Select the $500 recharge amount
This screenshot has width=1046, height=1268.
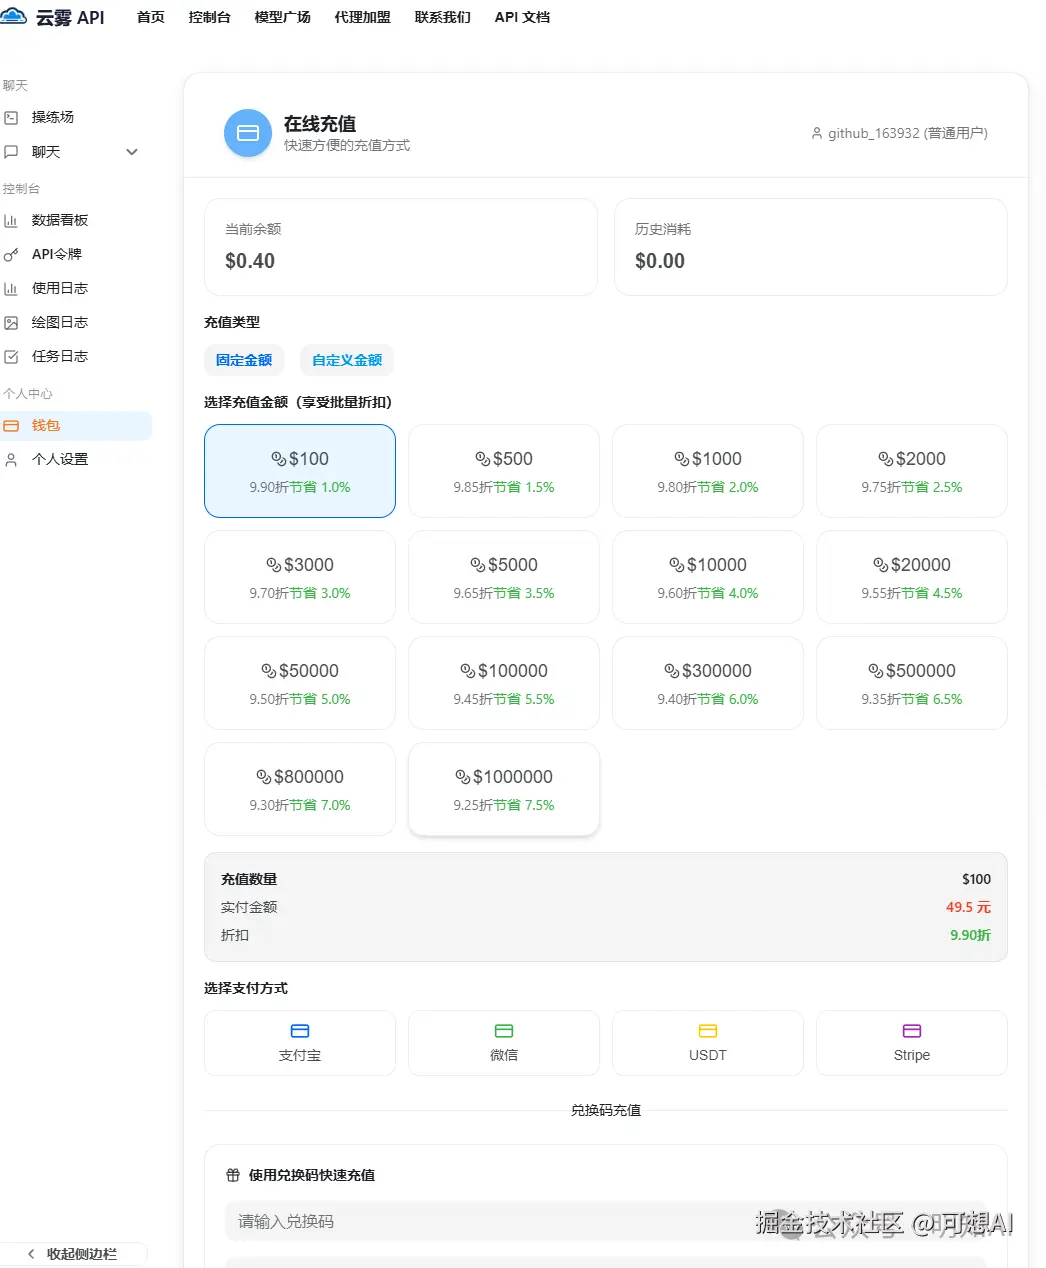(503, 471)
